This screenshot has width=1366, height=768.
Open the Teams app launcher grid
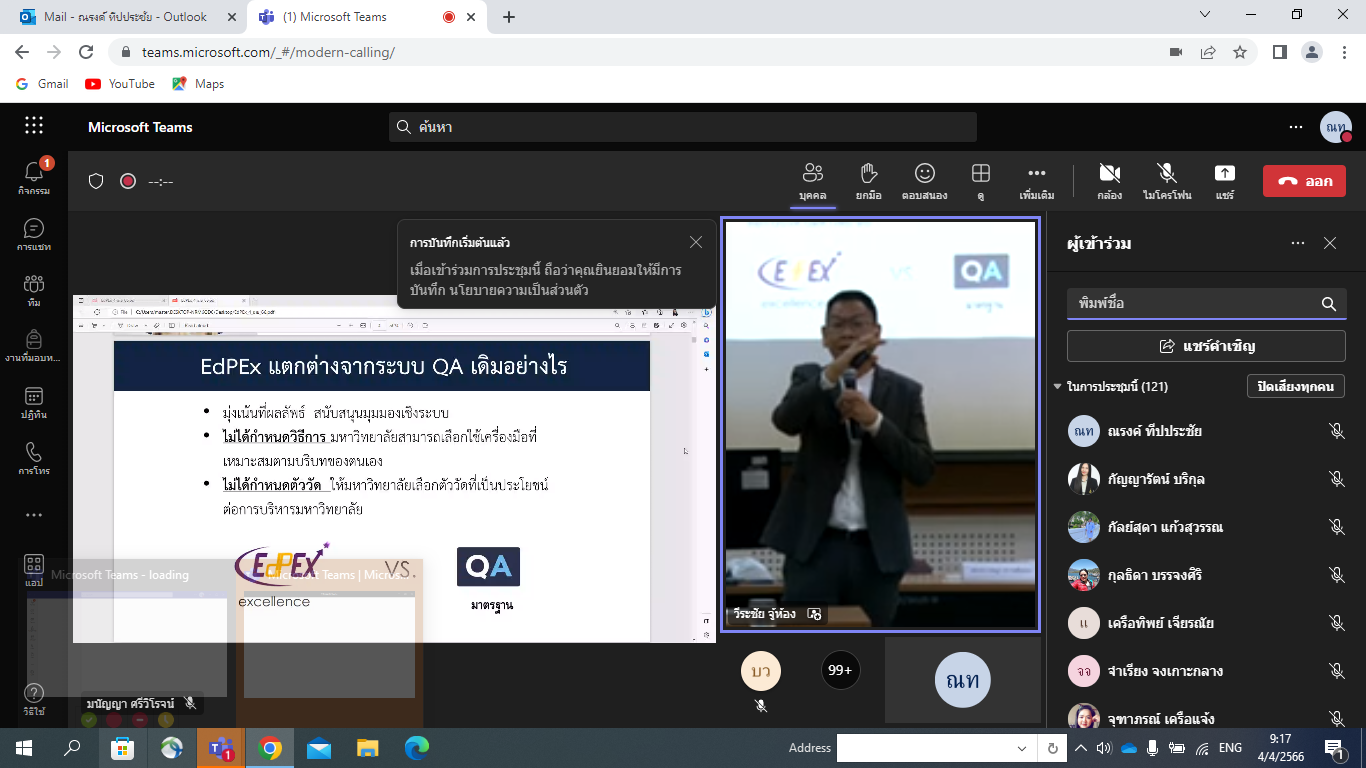pyautogui.click(x=34, y=126)
